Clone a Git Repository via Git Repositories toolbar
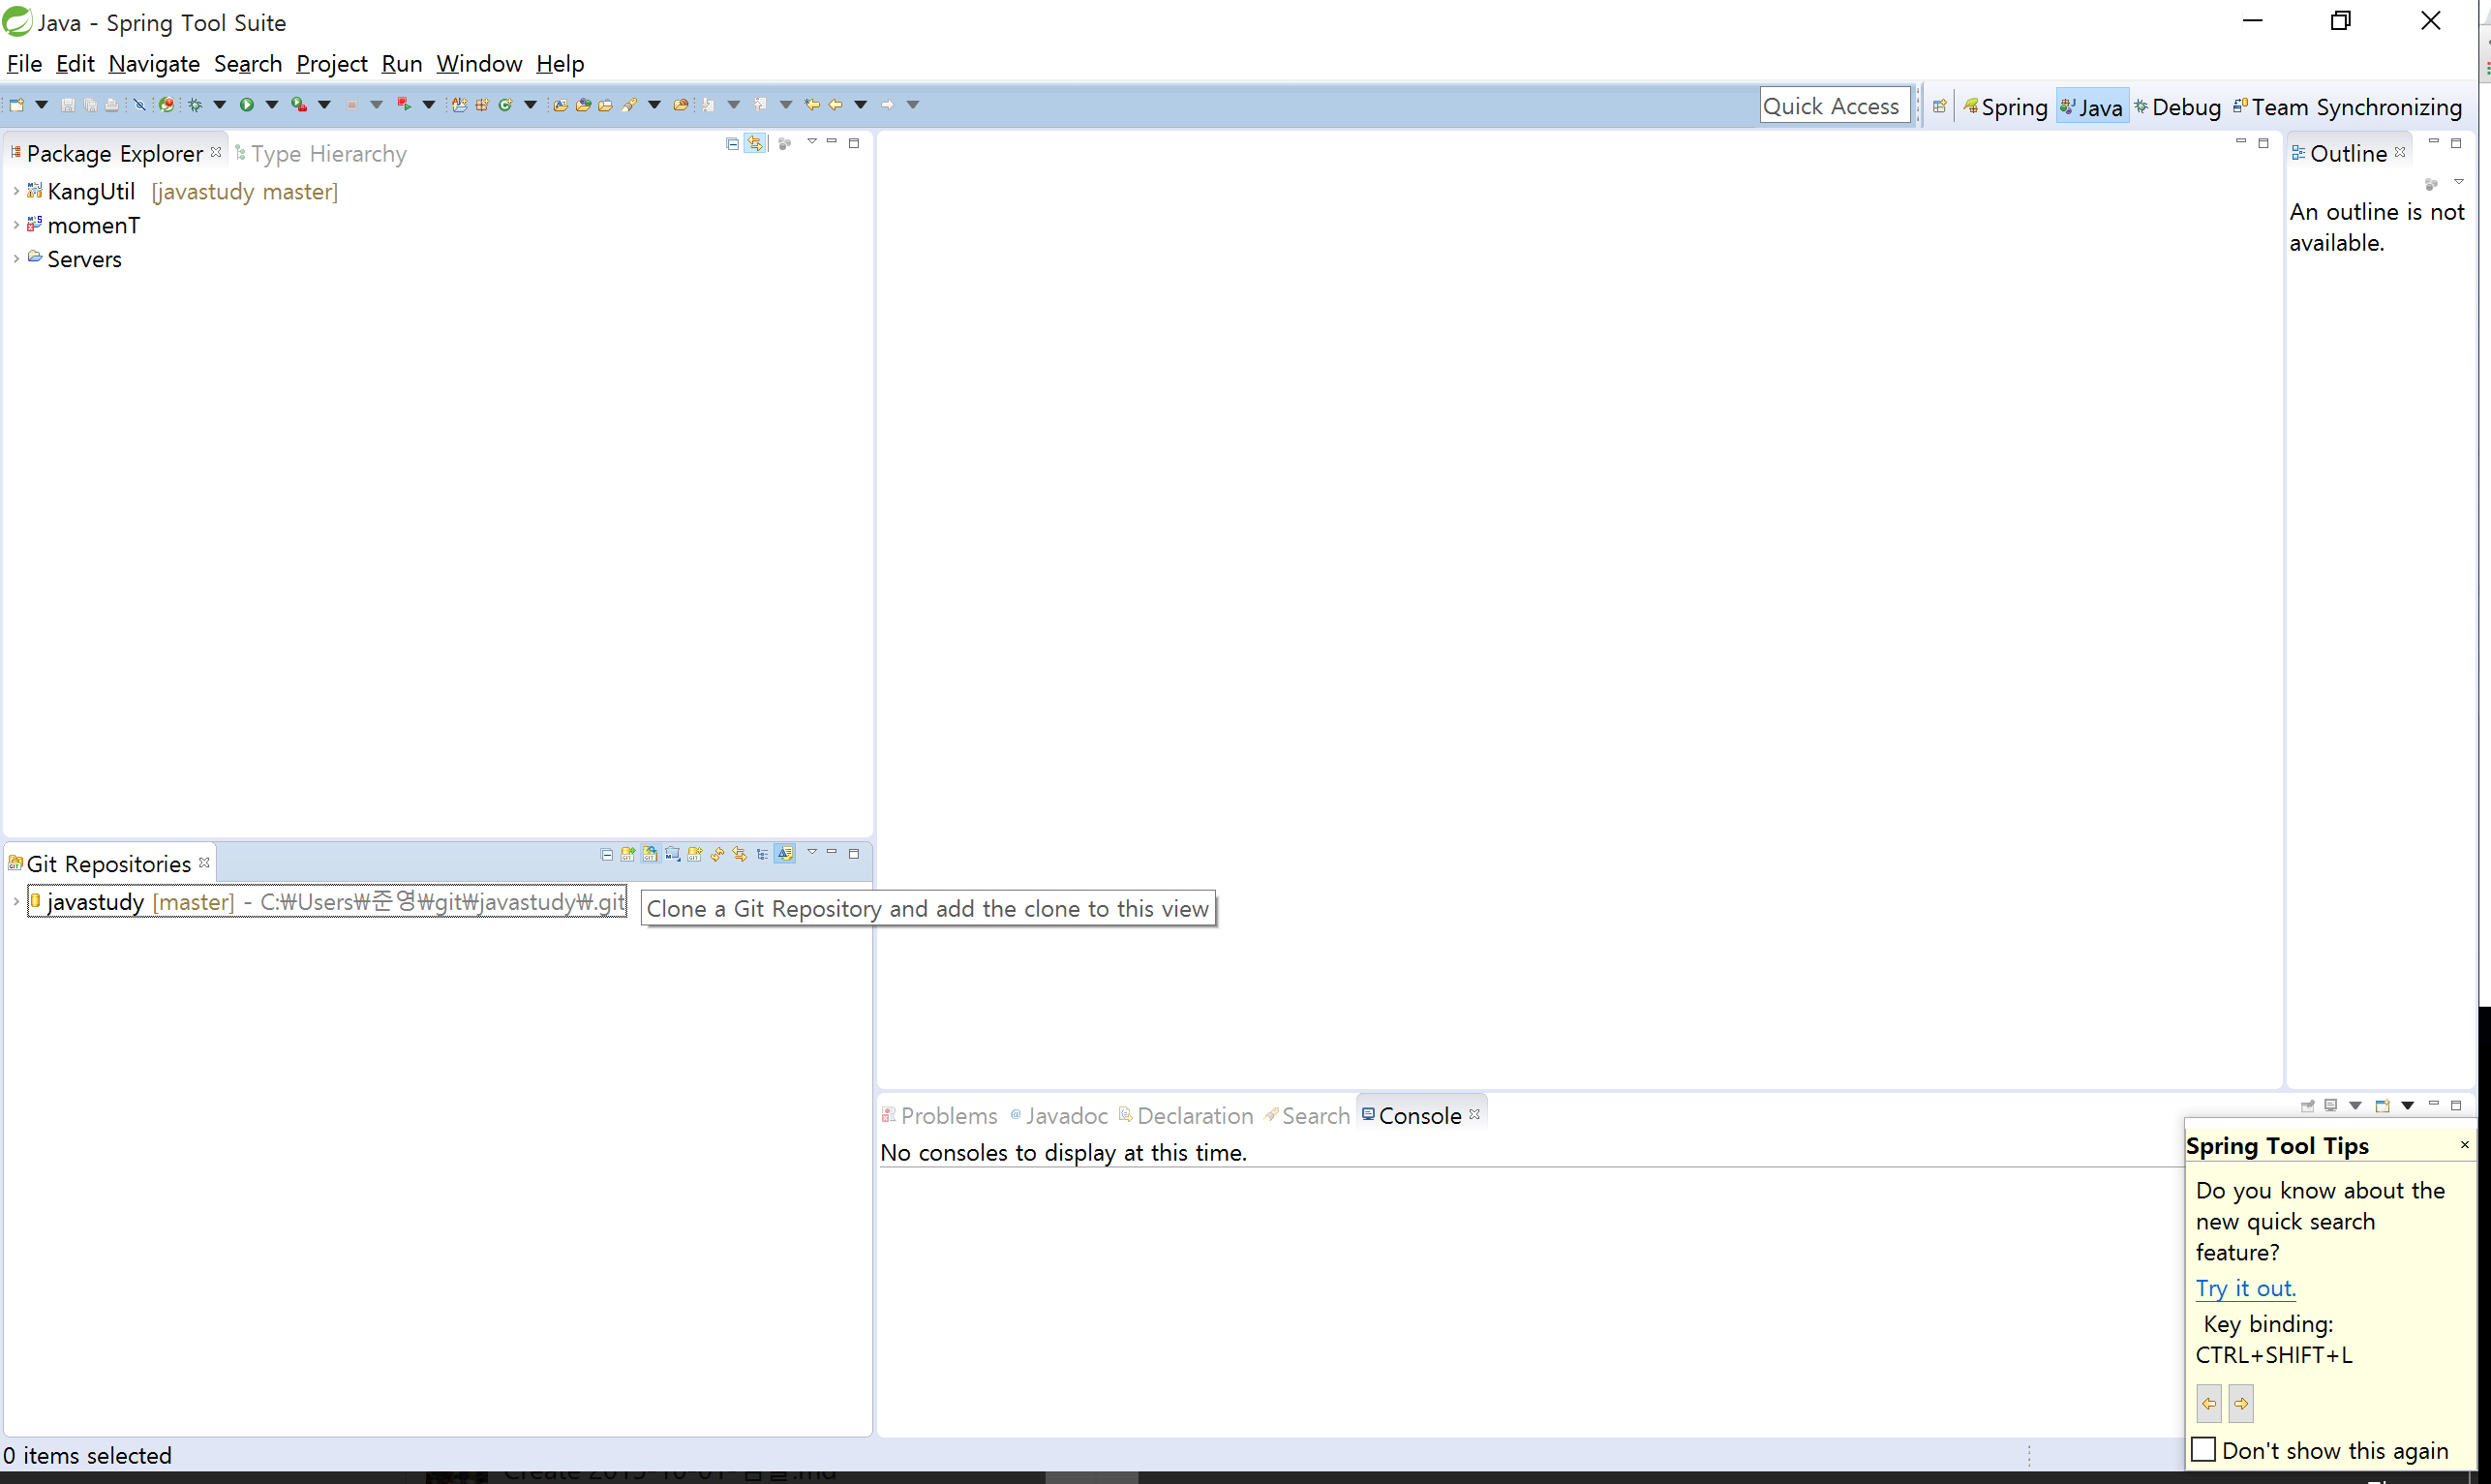This screenshot has height=1484, width=2491. [x=650, y=854]
